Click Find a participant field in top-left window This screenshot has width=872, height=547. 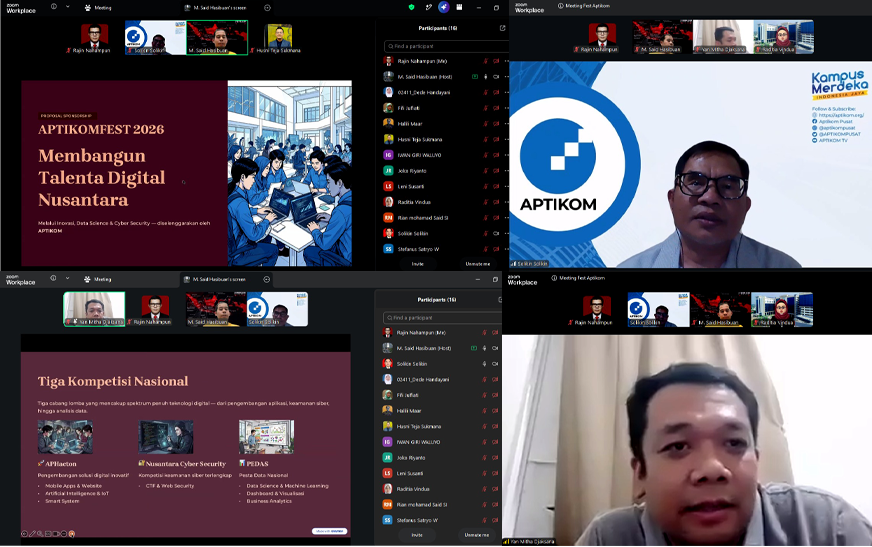pos(445,46)
